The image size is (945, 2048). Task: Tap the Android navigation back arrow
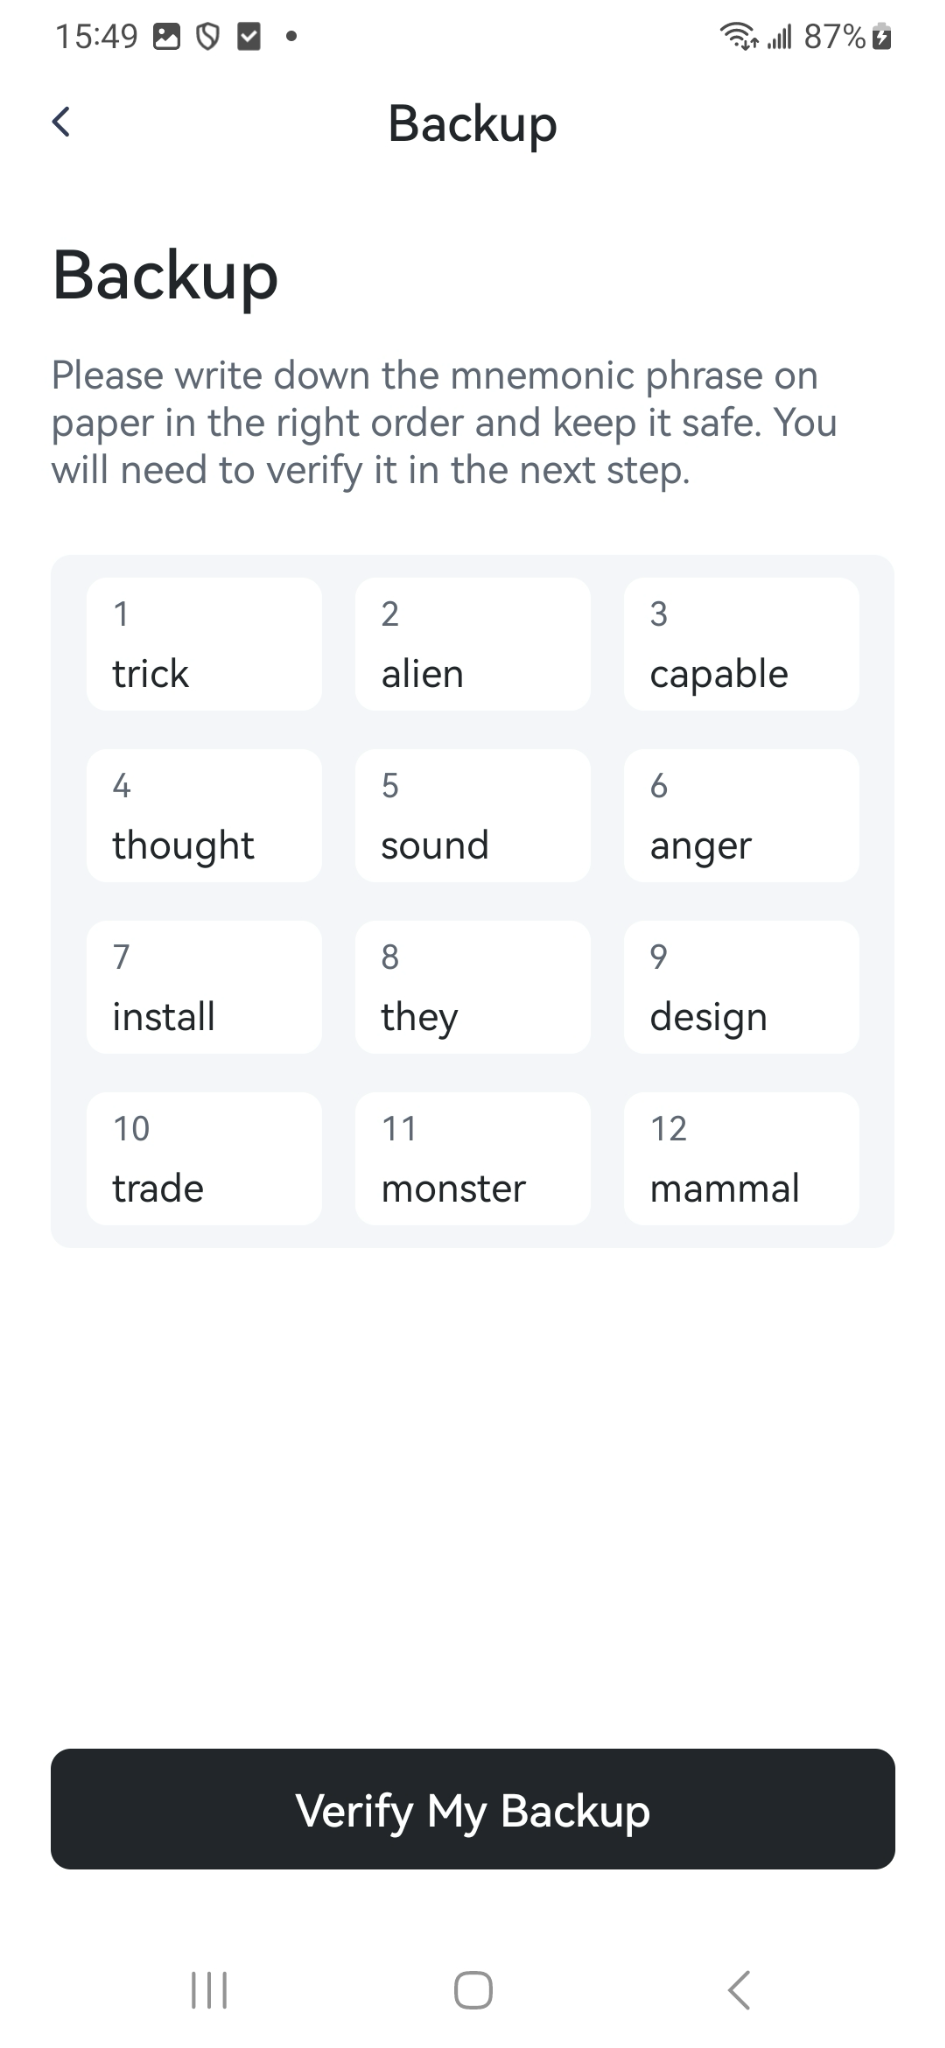point(738,1989)
